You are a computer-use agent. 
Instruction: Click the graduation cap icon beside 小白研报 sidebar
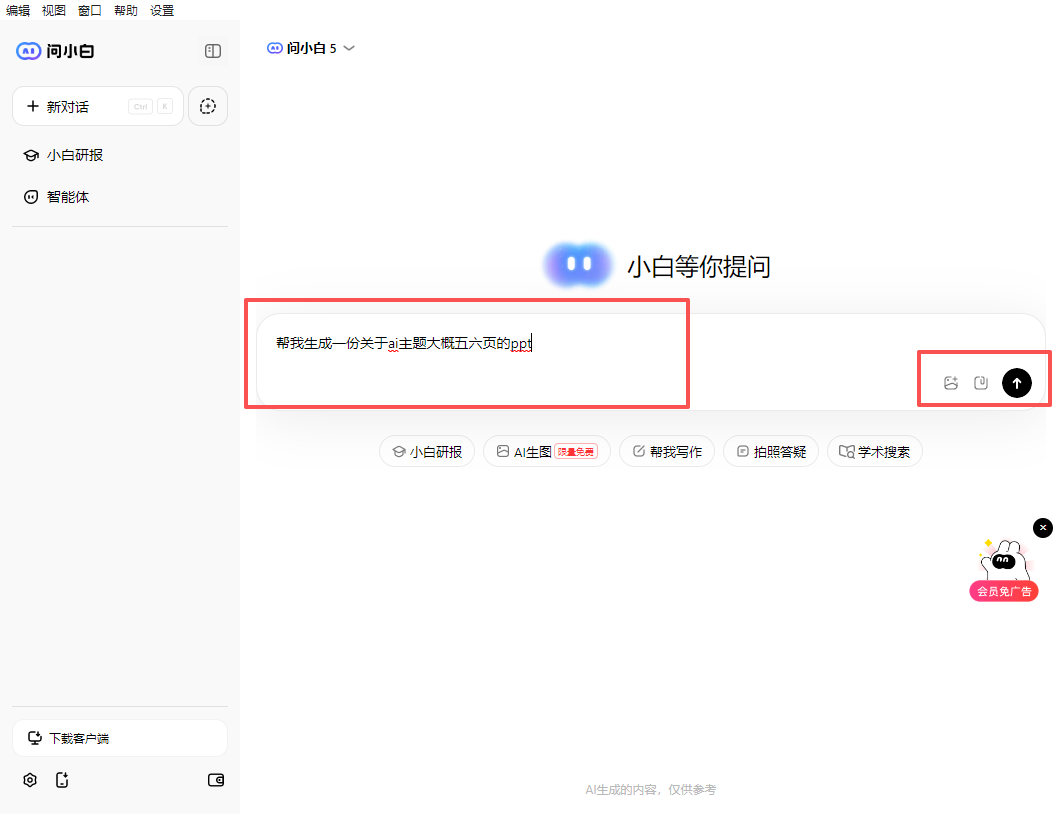tap(31, 155)
